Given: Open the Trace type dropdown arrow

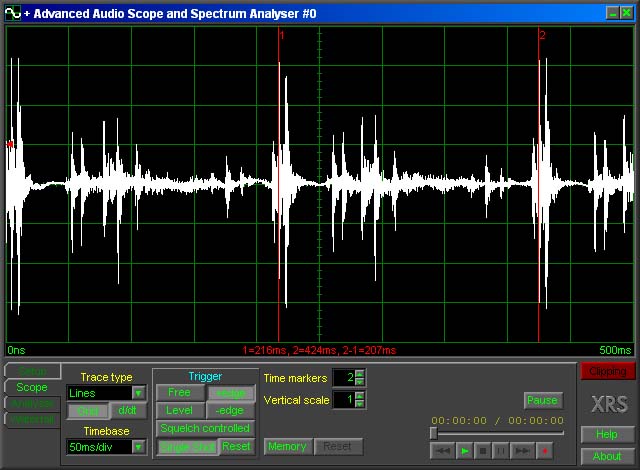Looking at the screenshot, I should [138, 393].
